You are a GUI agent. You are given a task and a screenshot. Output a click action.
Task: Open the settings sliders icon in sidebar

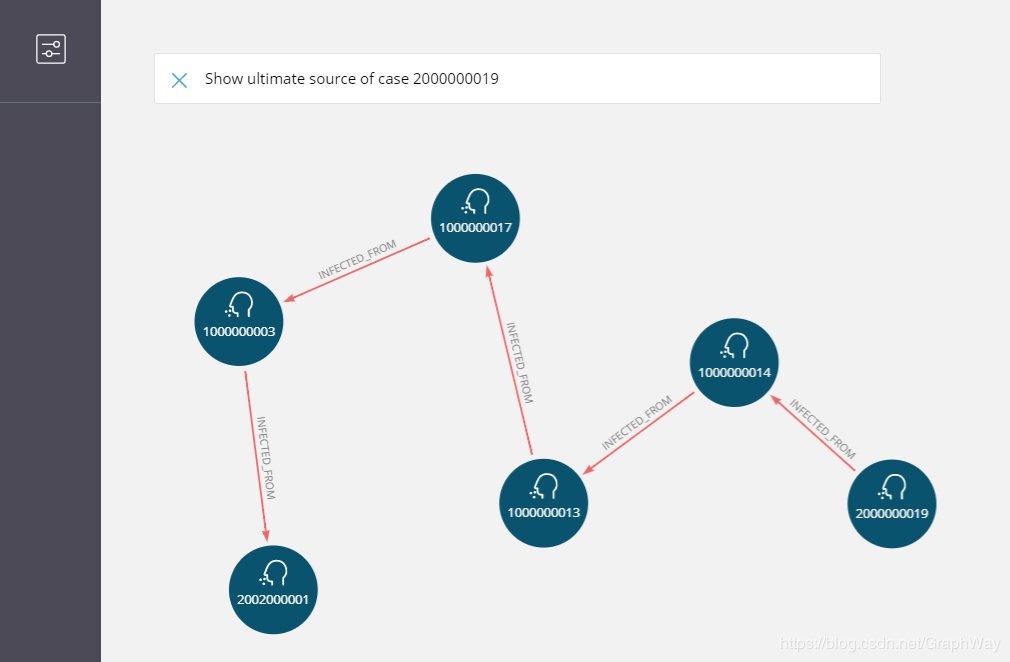point(51,49)
